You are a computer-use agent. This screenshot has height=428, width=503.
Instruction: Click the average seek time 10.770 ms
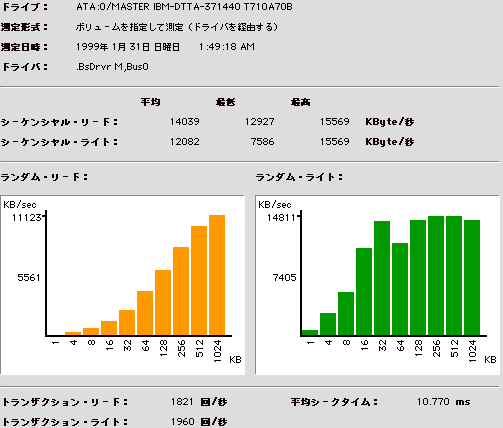click(443, 402)
